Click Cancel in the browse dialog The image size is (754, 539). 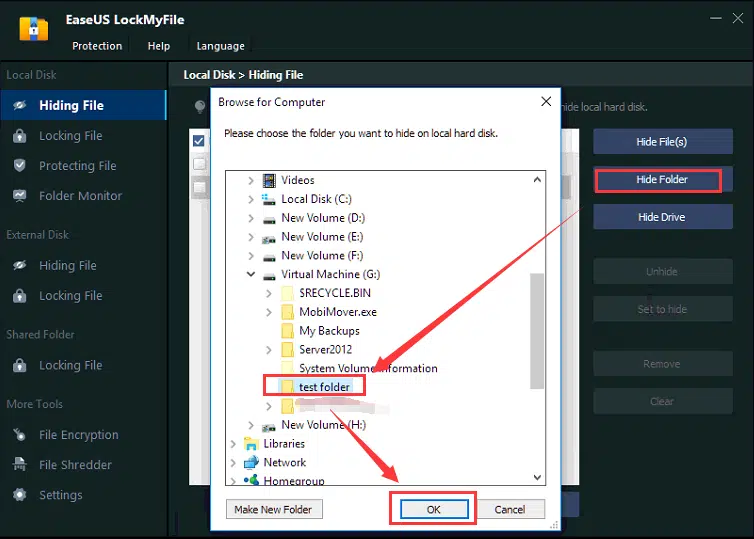(510, 509)
